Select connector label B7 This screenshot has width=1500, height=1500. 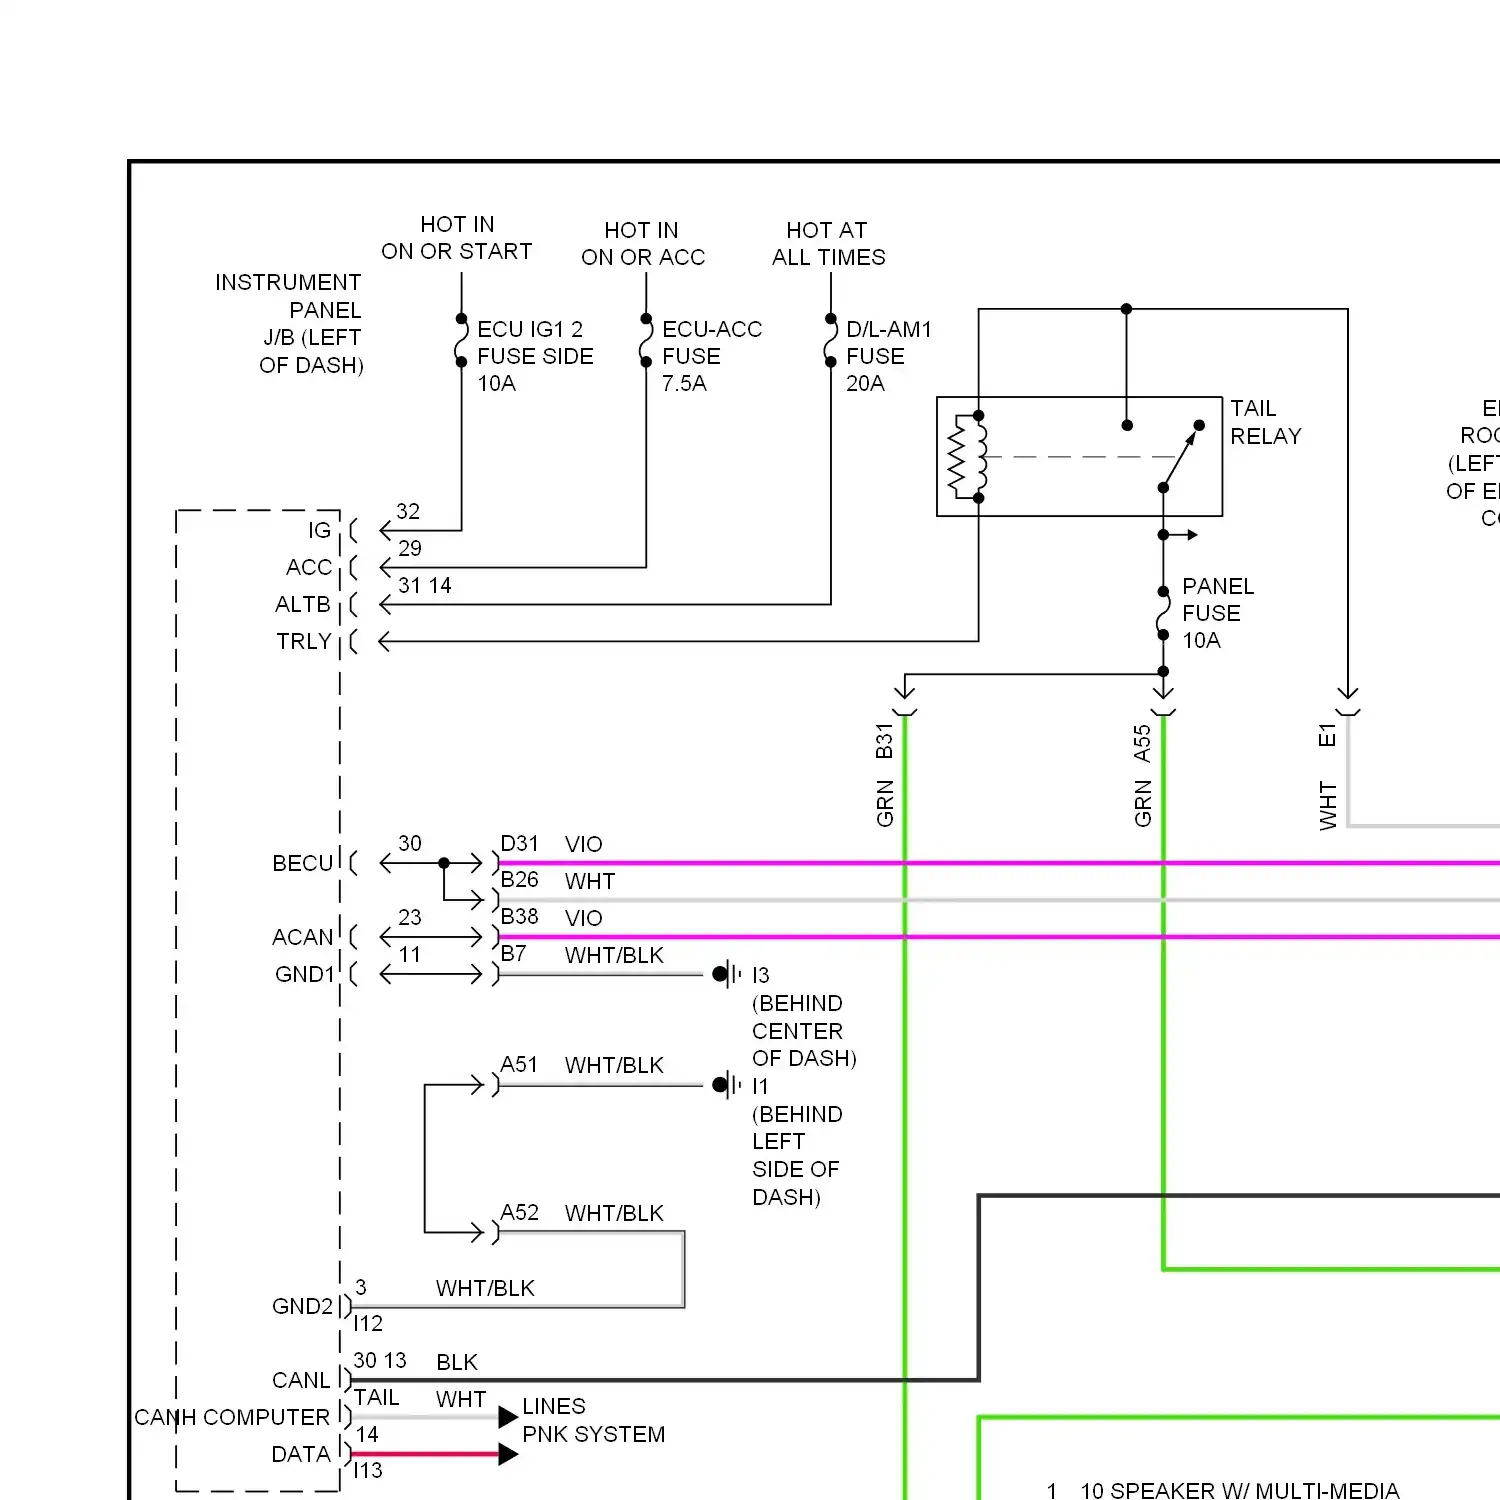click(514, 954)
